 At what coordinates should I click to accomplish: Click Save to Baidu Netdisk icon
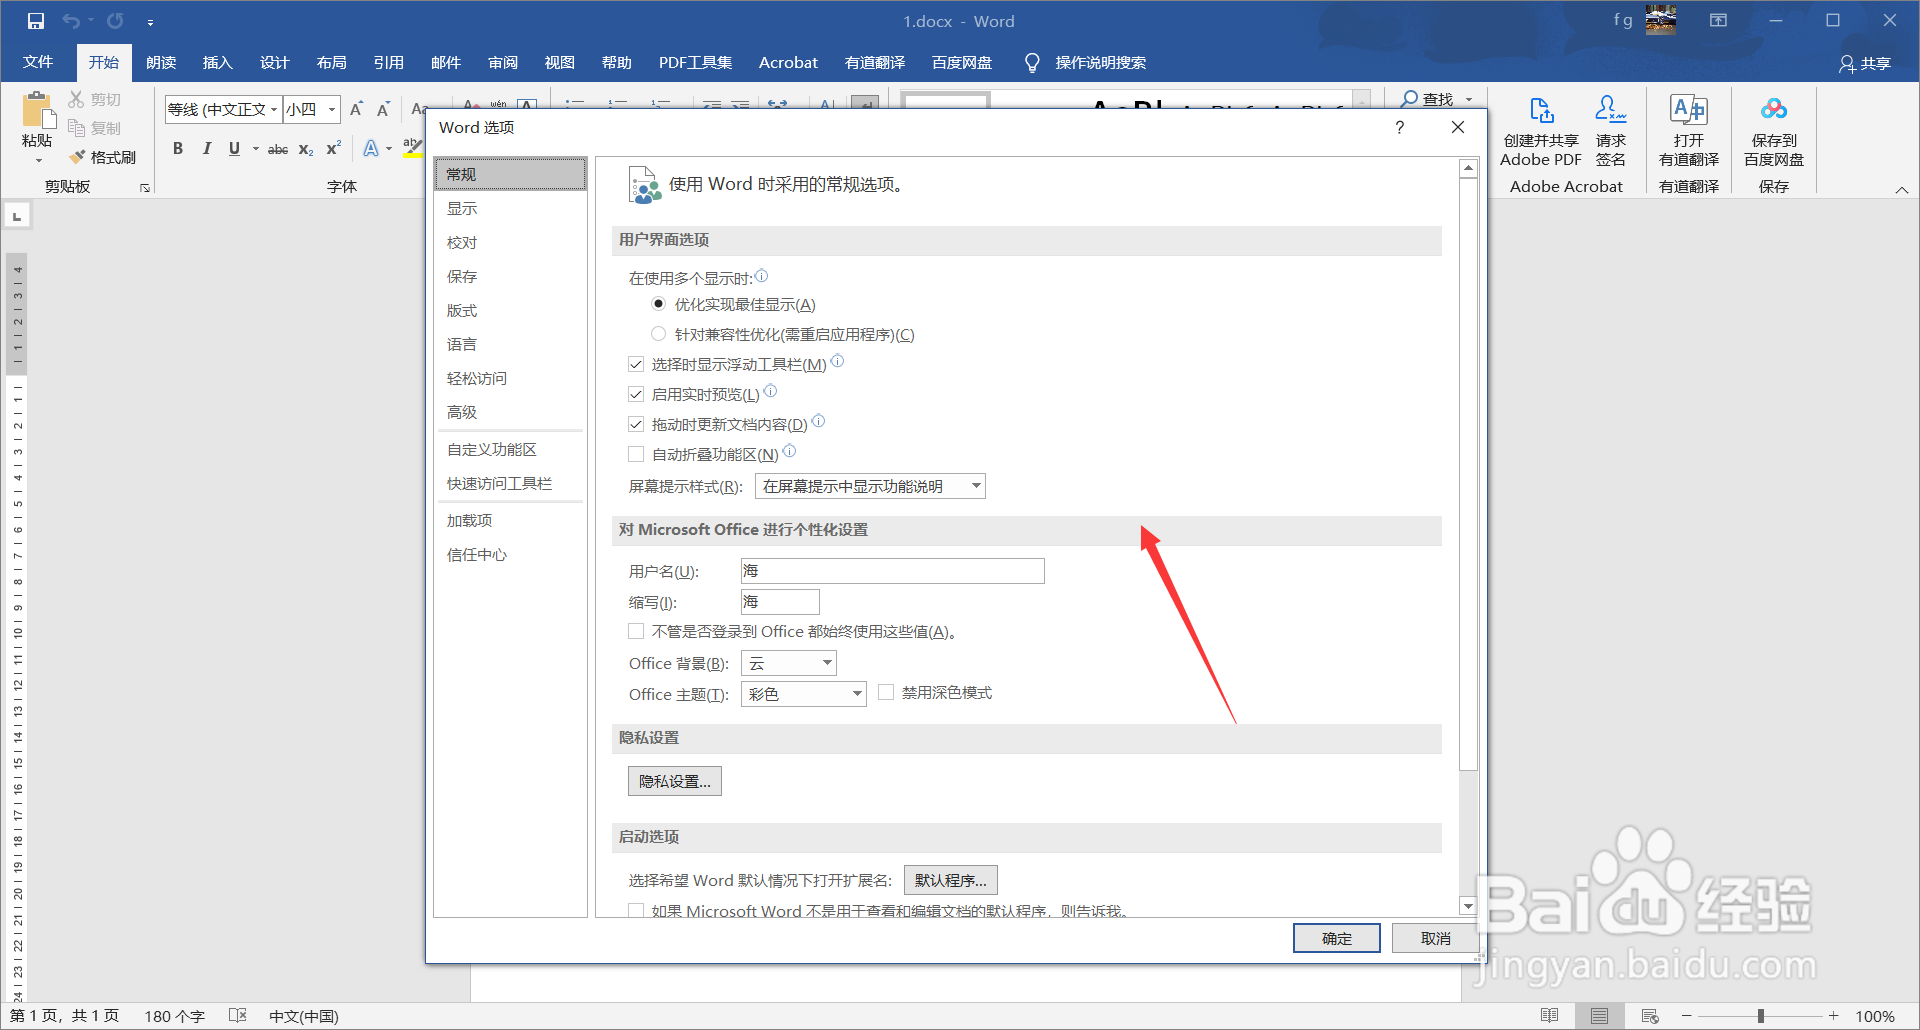click(1774, 109)
